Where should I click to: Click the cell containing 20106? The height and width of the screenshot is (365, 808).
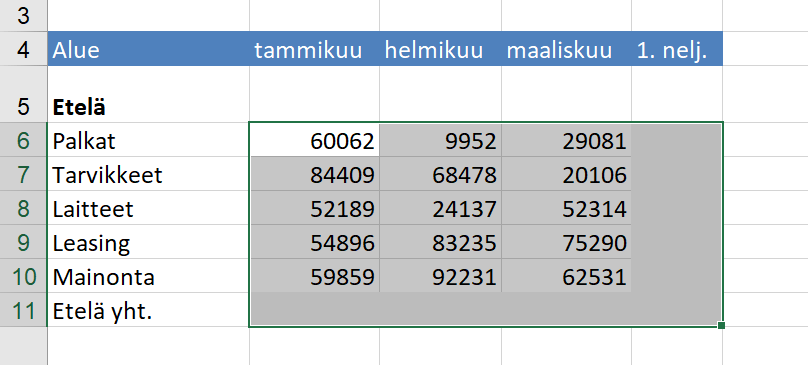click(x=566, y=174)
